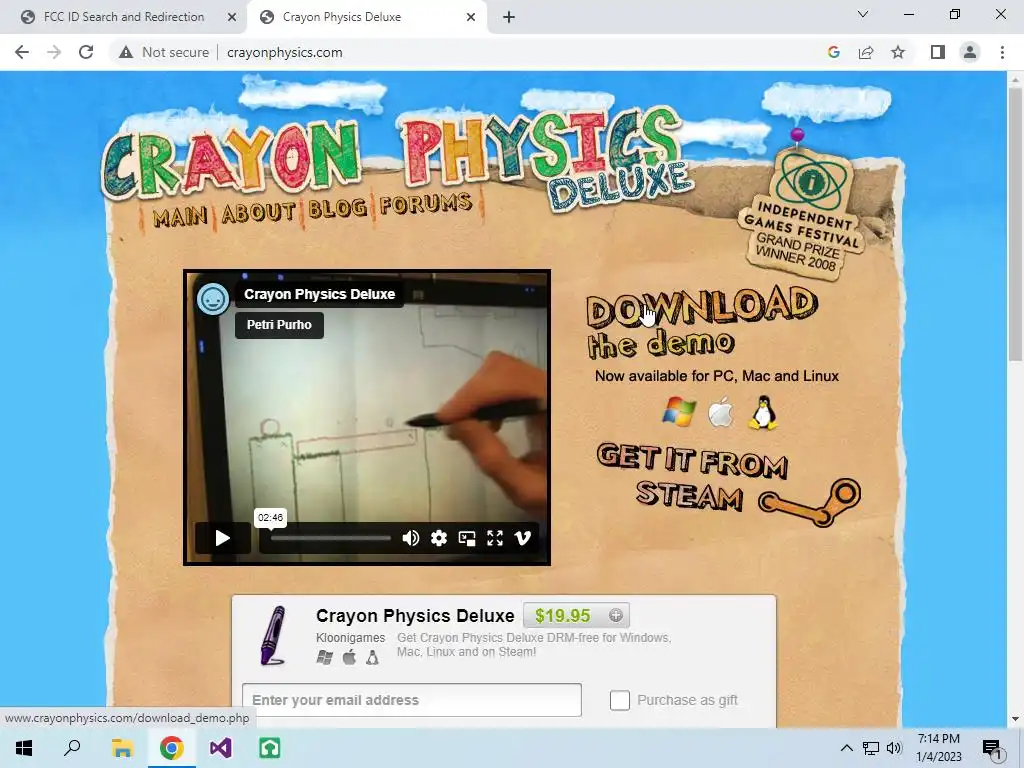Image resolution: width=1024 pixels, height=768 pixels.
Task: Click the purple crayon product image
Action: [x=273, y=635]
